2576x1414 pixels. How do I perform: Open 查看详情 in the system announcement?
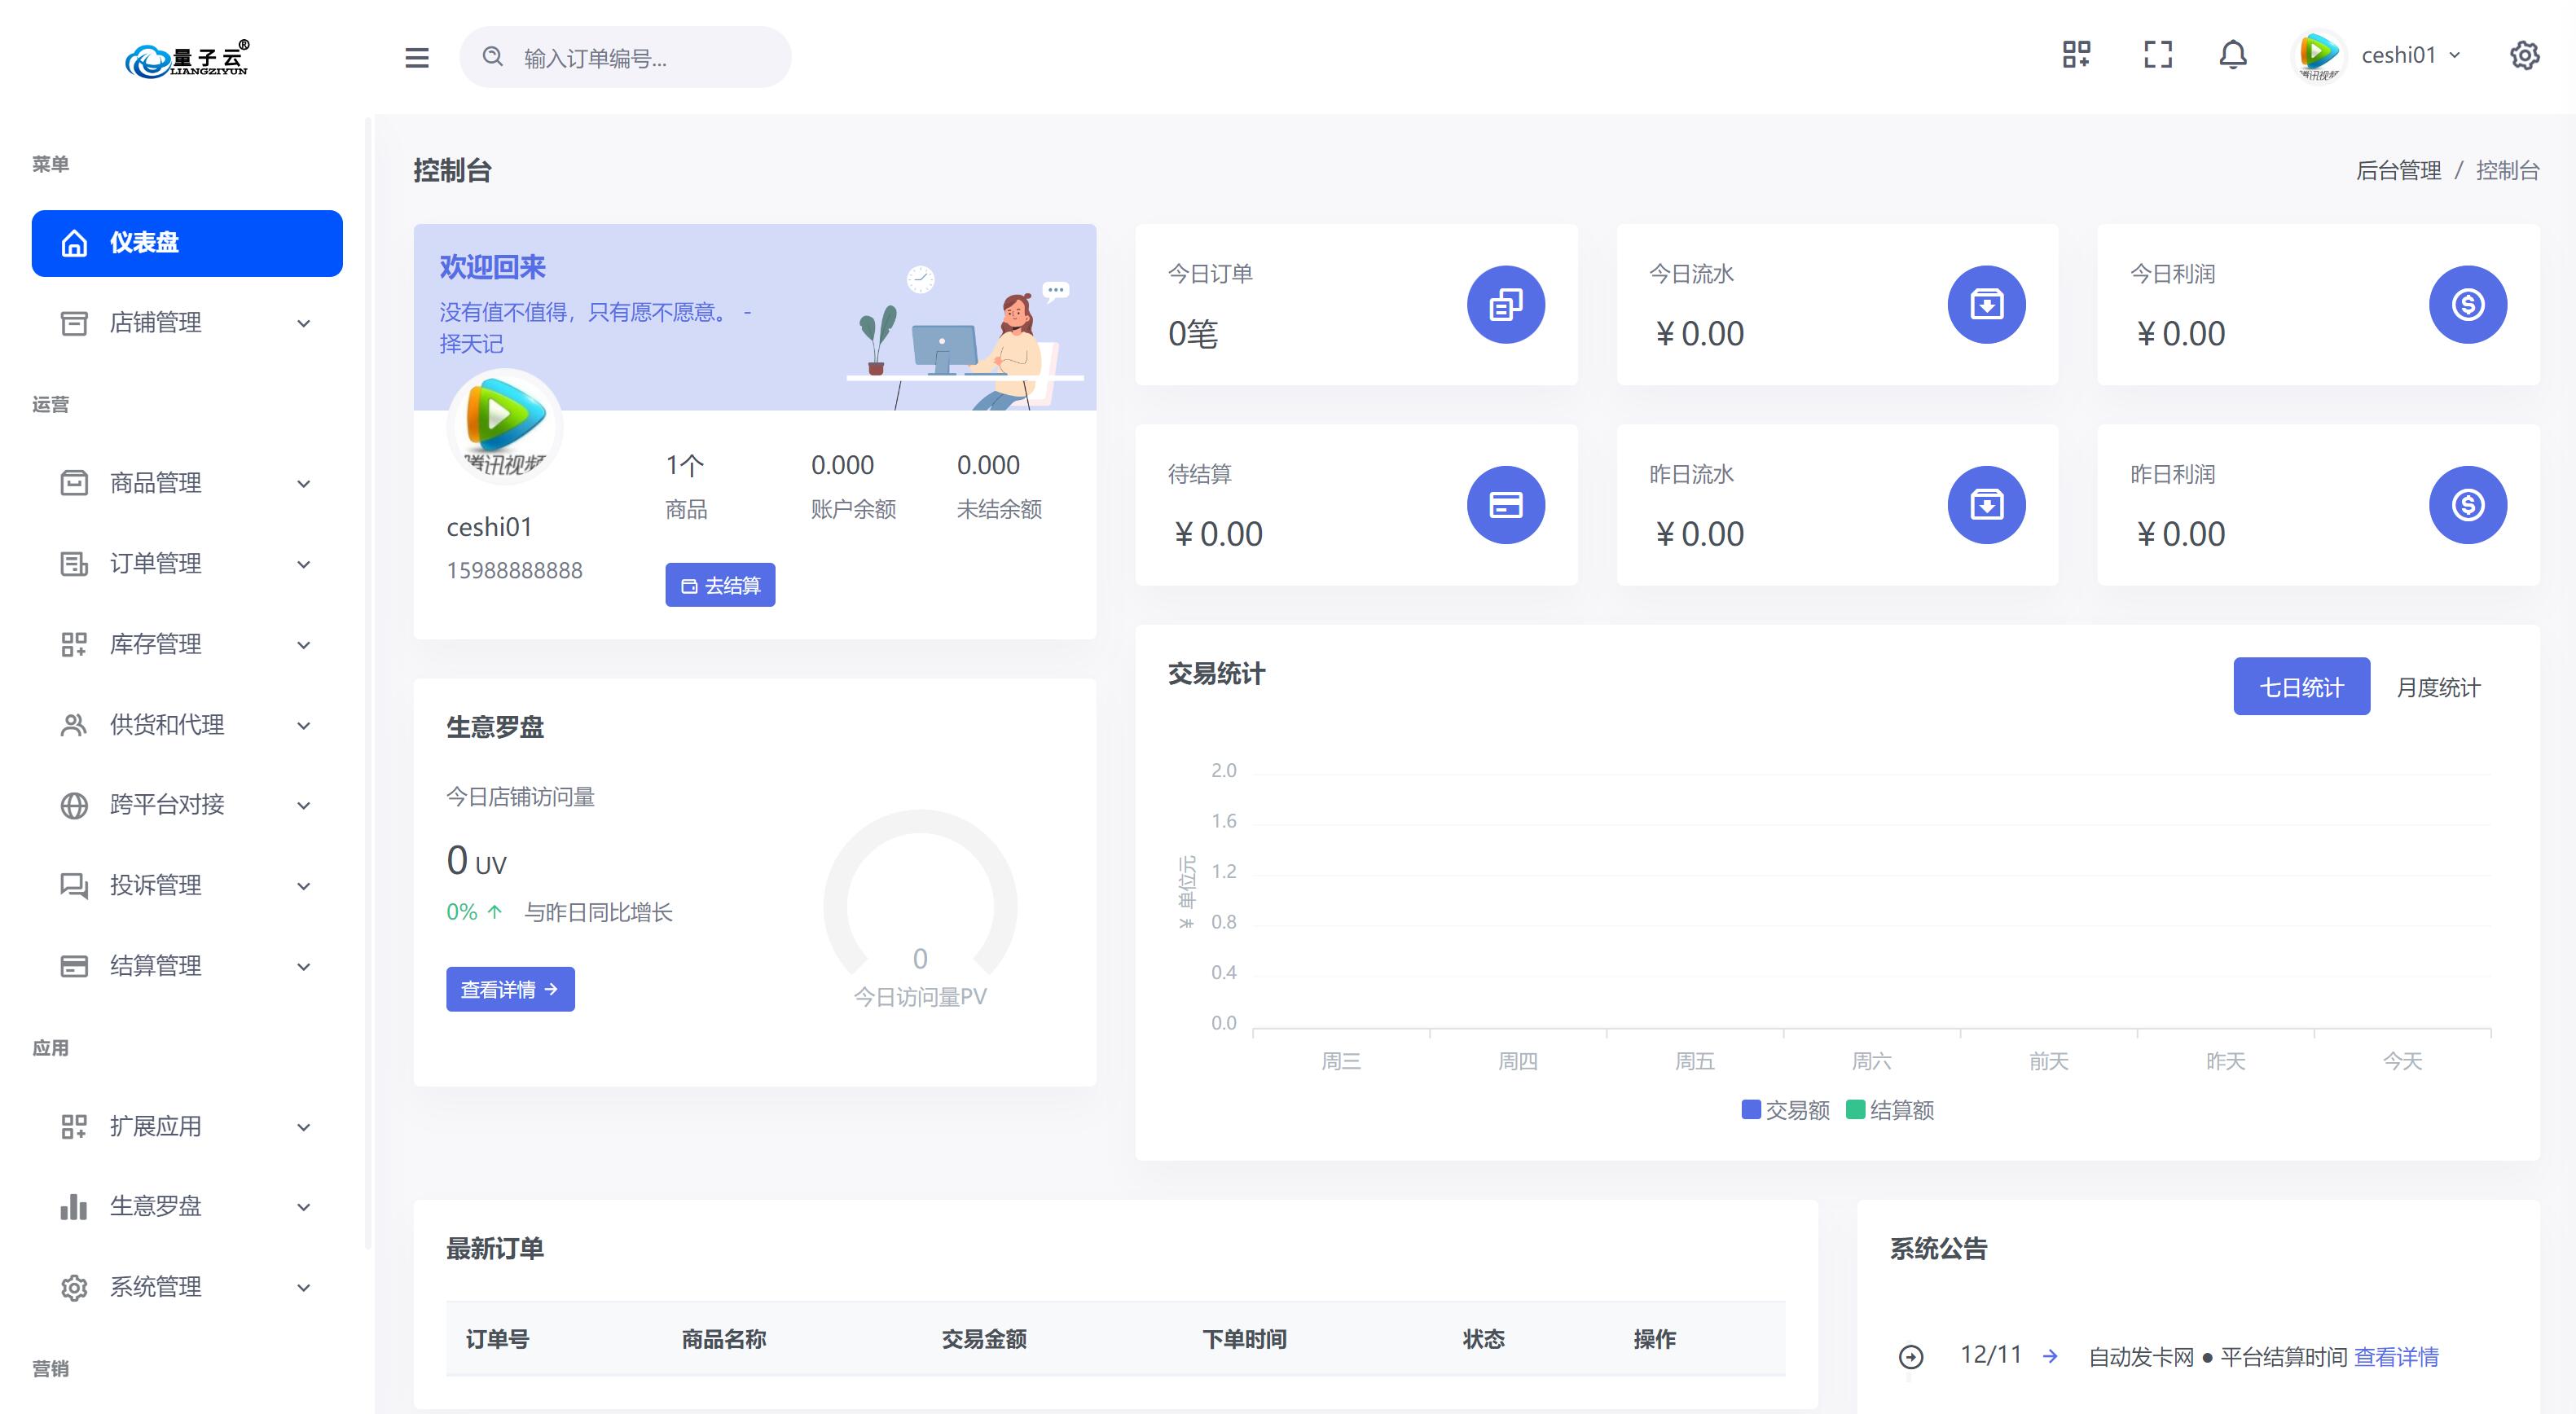(x=2396, y=1356)
